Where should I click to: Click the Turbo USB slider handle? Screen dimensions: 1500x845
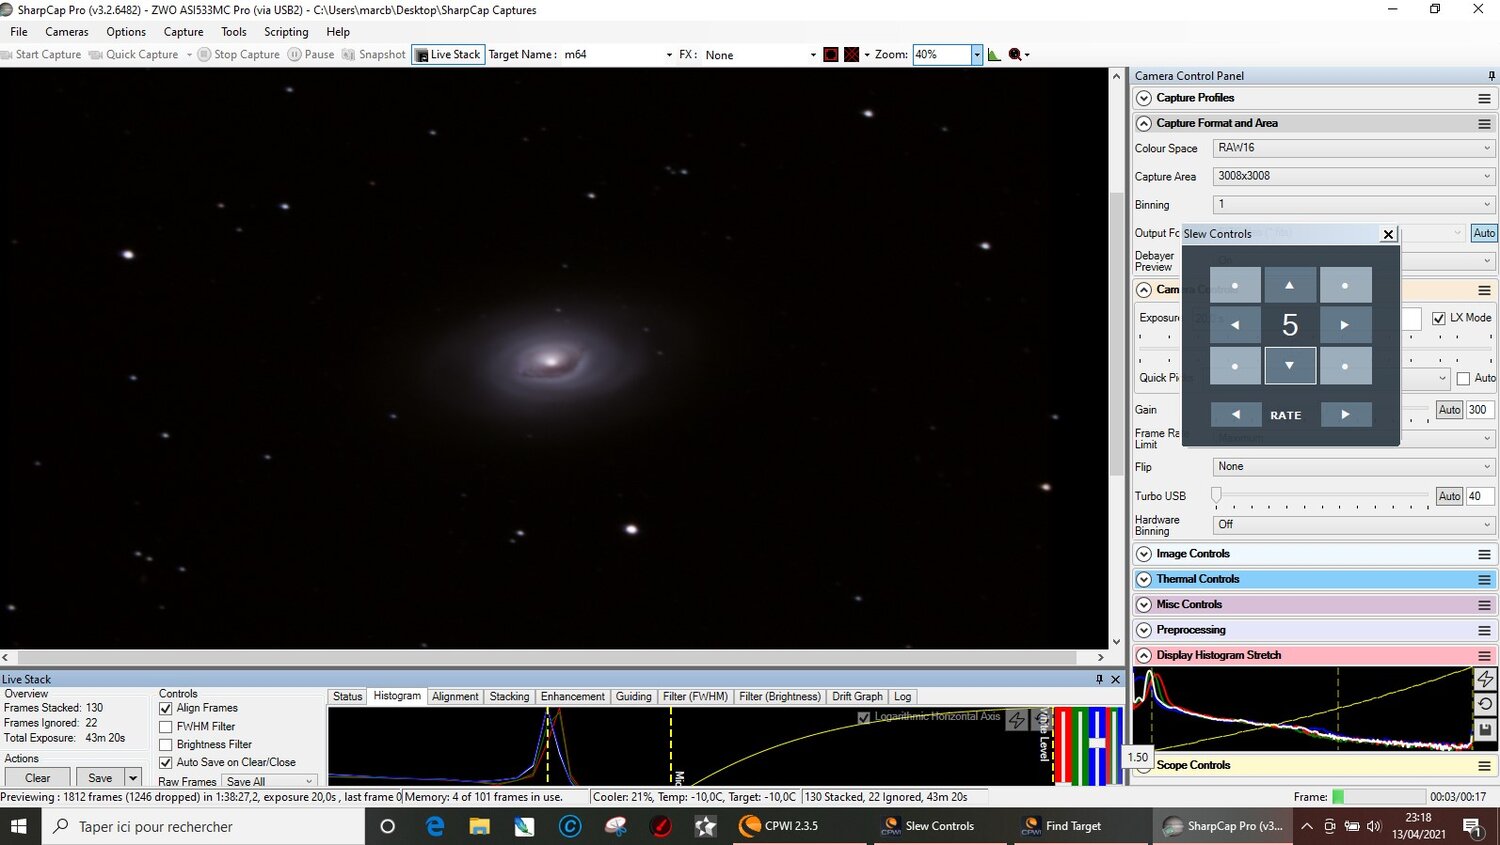click(x=1216, y=495)
